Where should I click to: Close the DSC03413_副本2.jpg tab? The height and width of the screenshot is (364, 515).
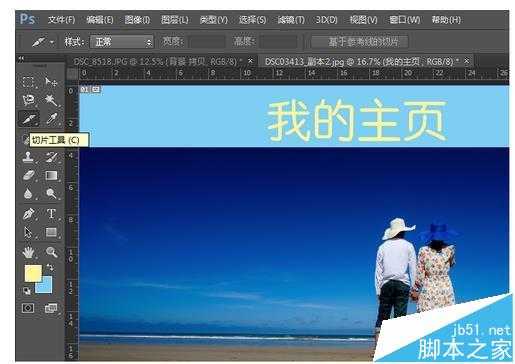point(467,61)
